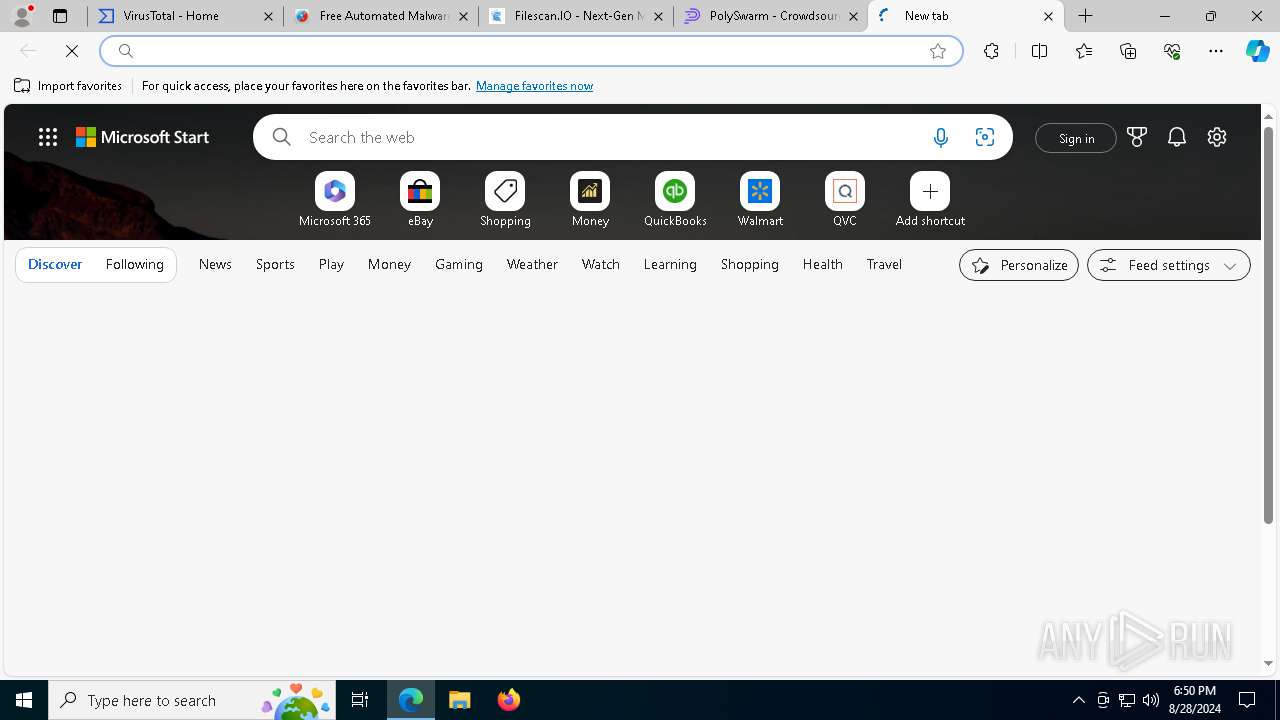
Task: Open the volume control in tray
Action: (1151, 700)
